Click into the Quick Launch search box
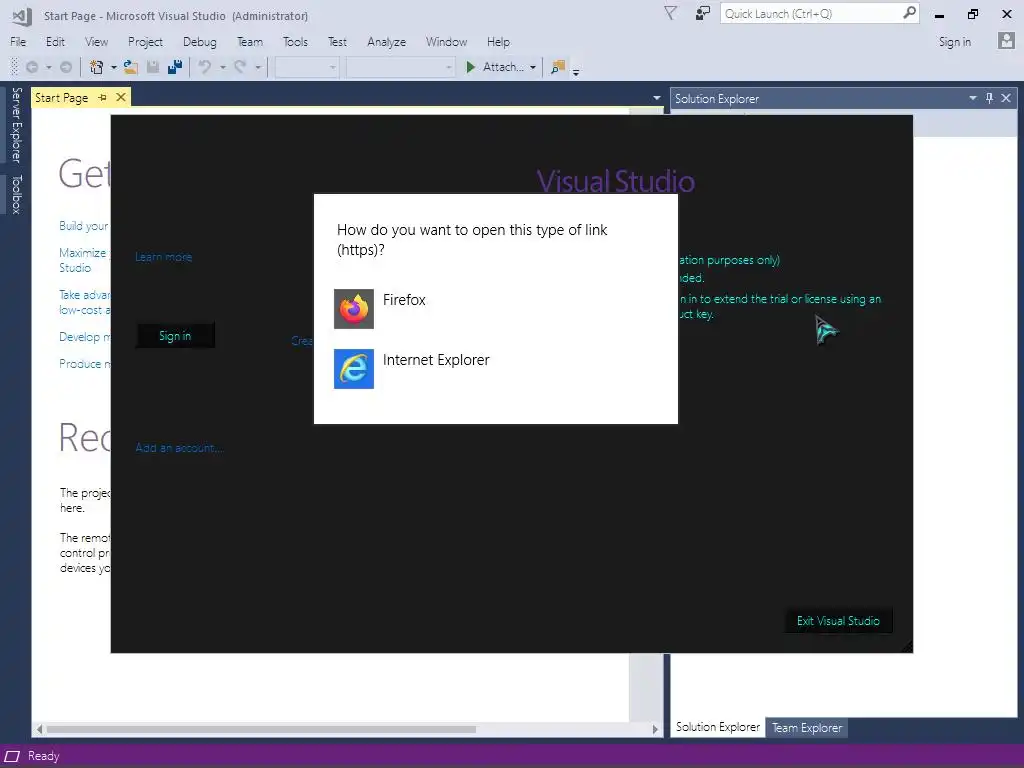 [810, 14]
